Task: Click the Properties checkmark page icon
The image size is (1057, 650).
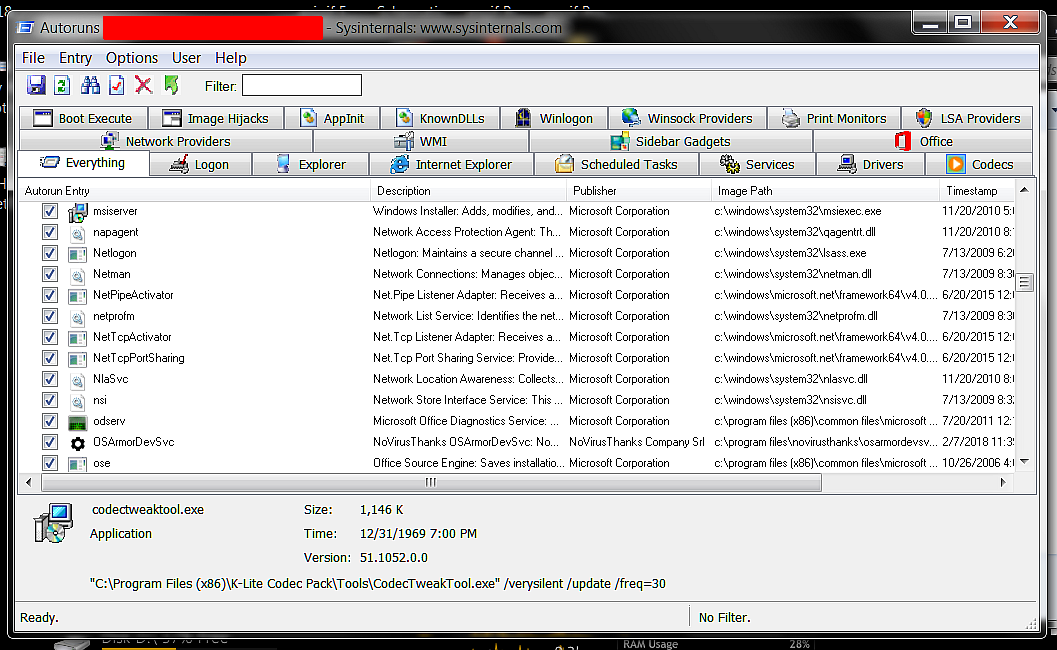Action: coord(117,86)
